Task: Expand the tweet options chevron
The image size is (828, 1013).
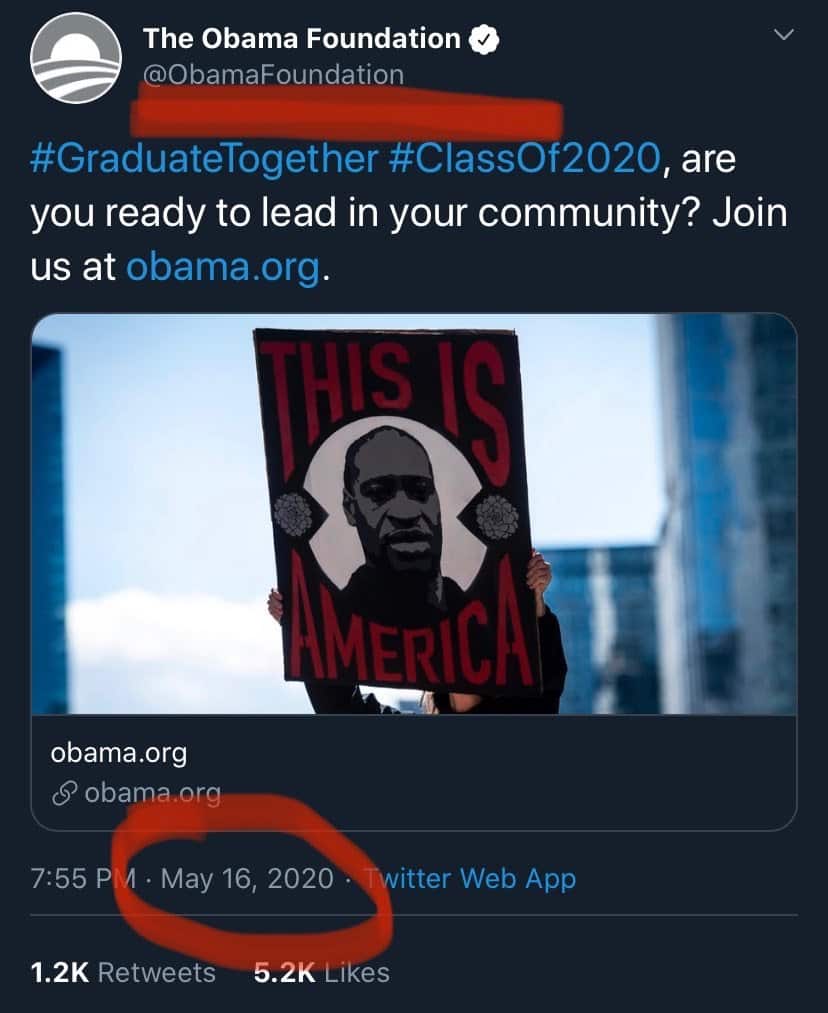Action: [x=785, y=35]
